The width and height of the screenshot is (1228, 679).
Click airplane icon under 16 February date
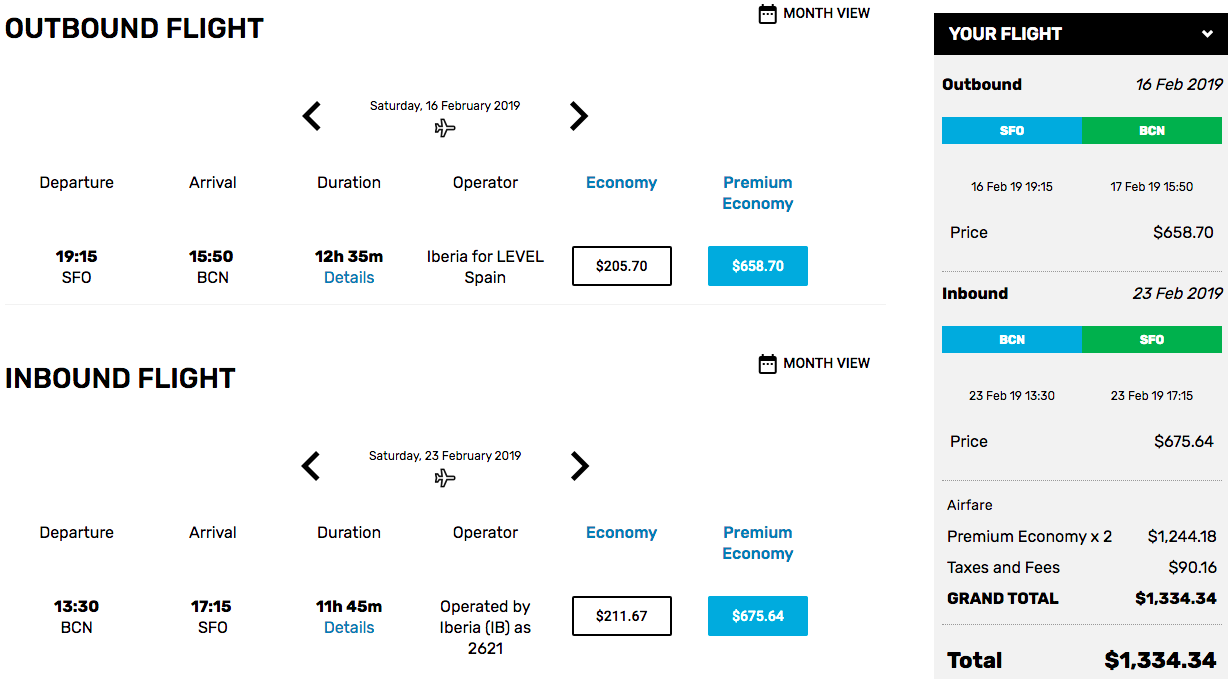pos(445,128)
